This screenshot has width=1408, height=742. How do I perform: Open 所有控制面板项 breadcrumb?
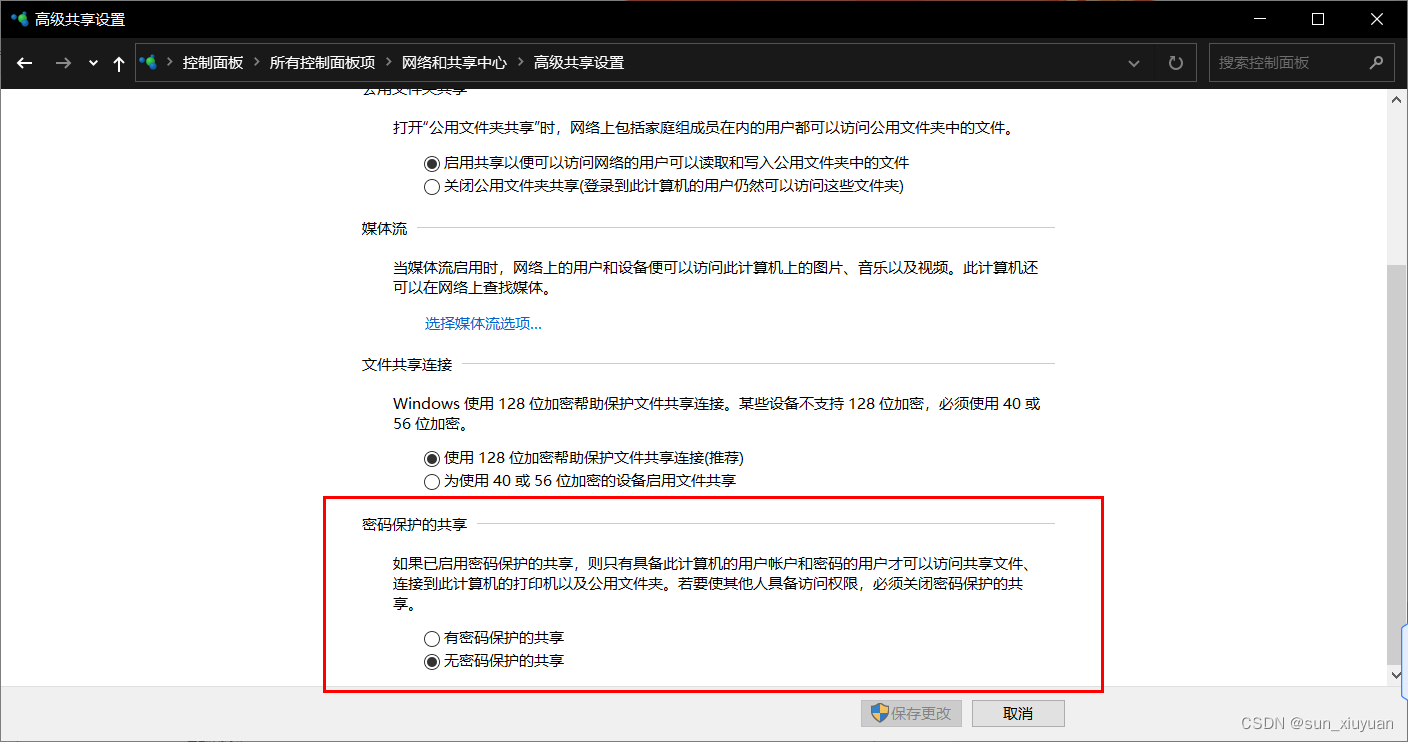tap(322, 62)
